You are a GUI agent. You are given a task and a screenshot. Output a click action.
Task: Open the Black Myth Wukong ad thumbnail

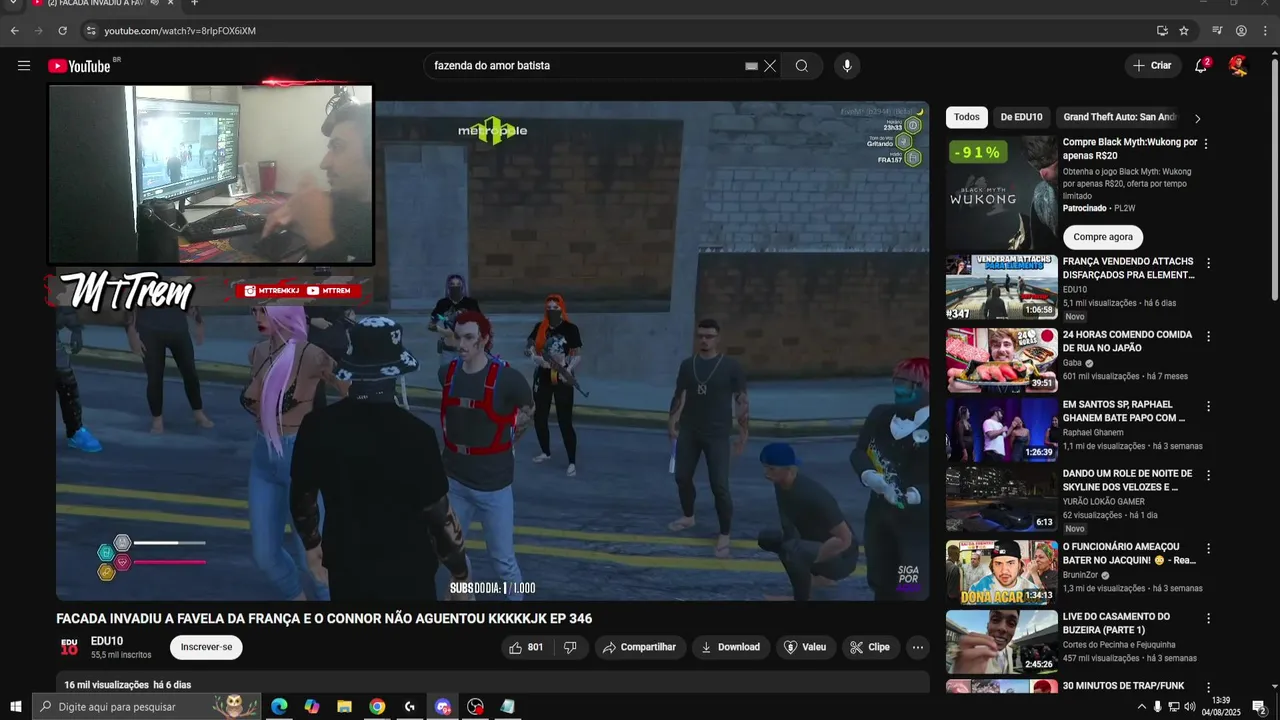(1002, 193)
